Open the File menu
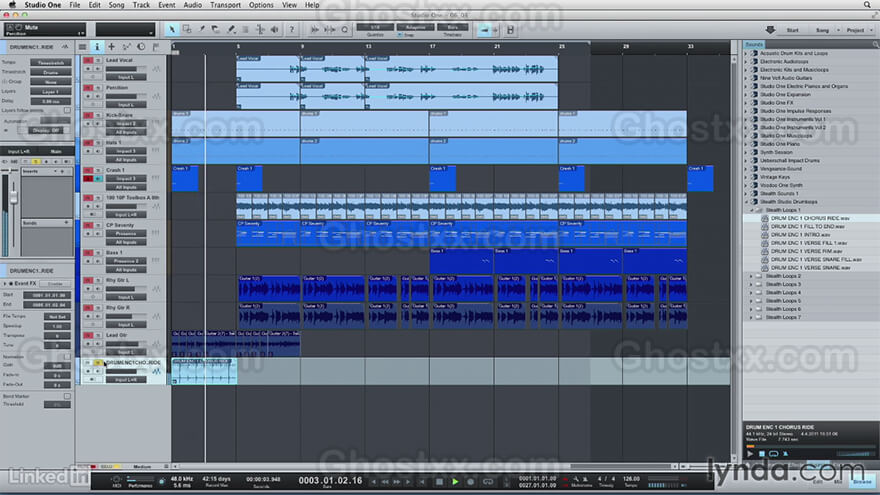 pos(75,4)
